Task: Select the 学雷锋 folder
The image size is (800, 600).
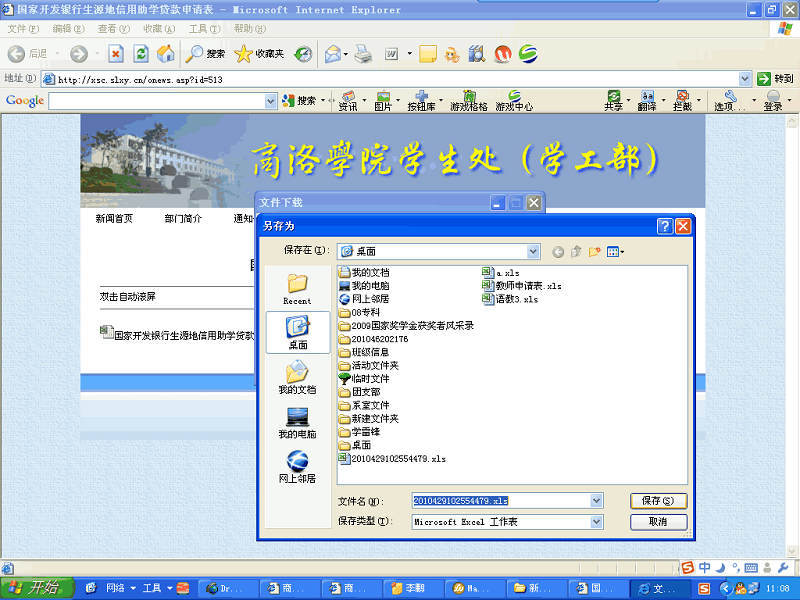Action: click(365, 432)
